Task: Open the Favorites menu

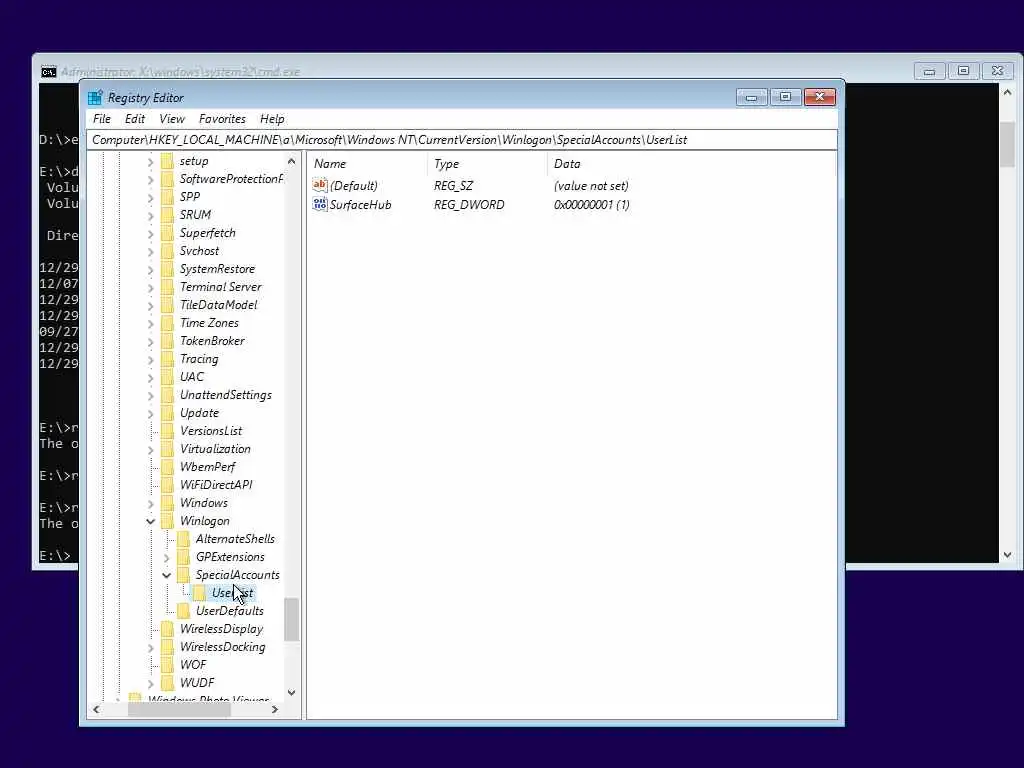Action: pos(222,119)
